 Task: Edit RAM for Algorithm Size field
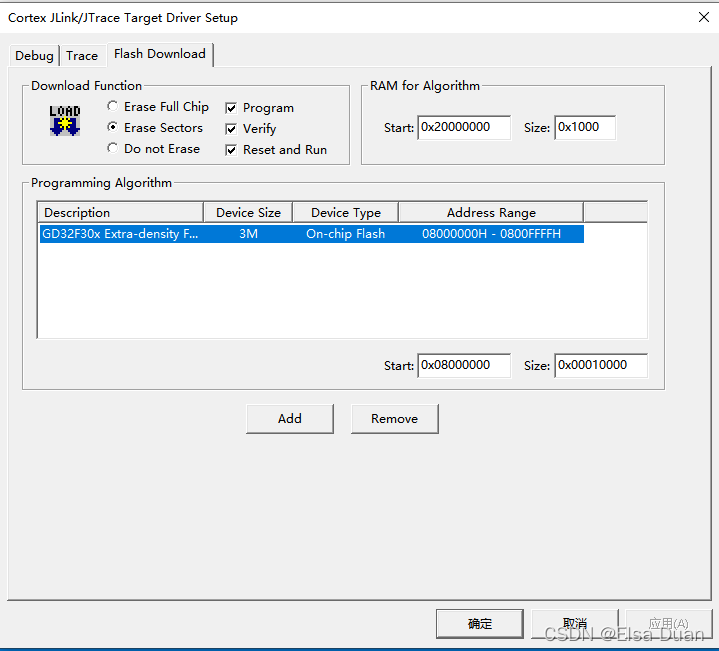click(585, 127)
